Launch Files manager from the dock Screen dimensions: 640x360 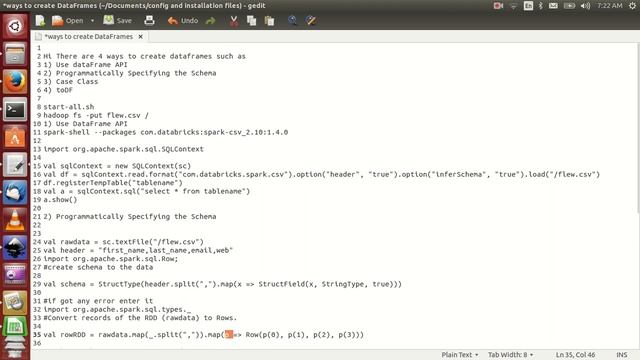(15, 54)
